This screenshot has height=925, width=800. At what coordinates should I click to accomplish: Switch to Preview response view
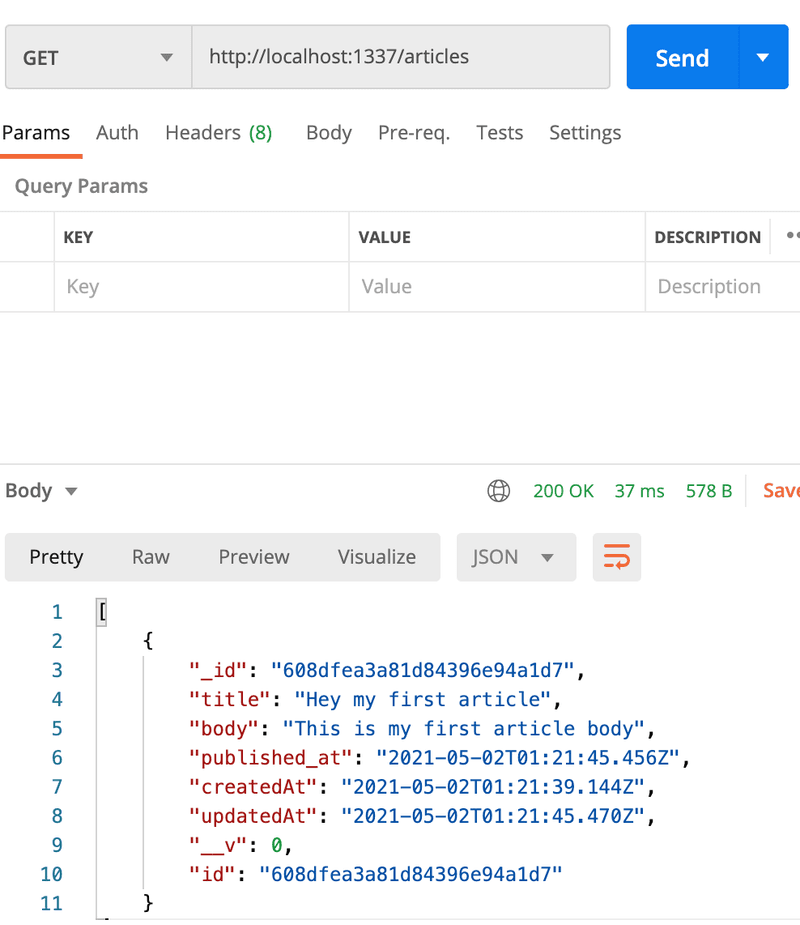point(254,557)
